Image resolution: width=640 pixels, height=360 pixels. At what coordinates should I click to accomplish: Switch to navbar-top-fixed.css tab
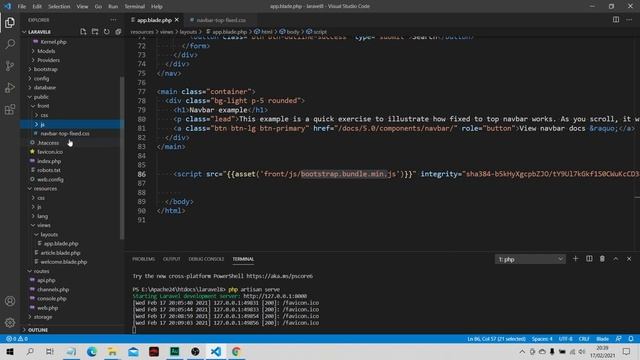(220, 20)
